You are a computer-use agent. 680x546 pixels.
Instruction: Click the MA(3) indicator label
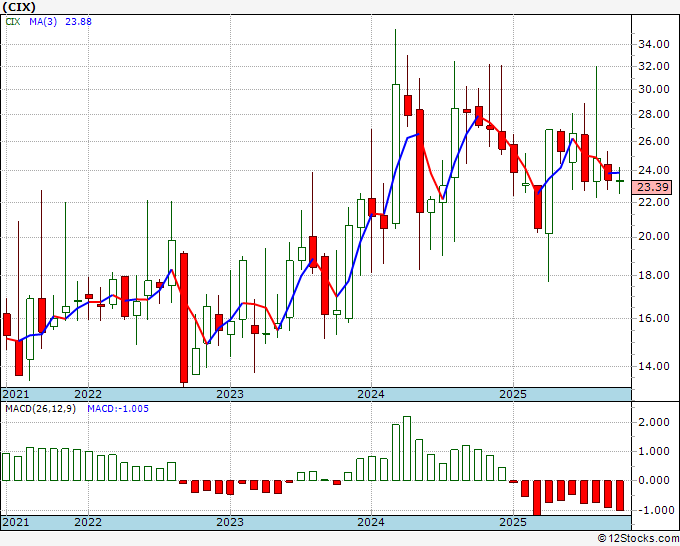click(x=43, y=22)
